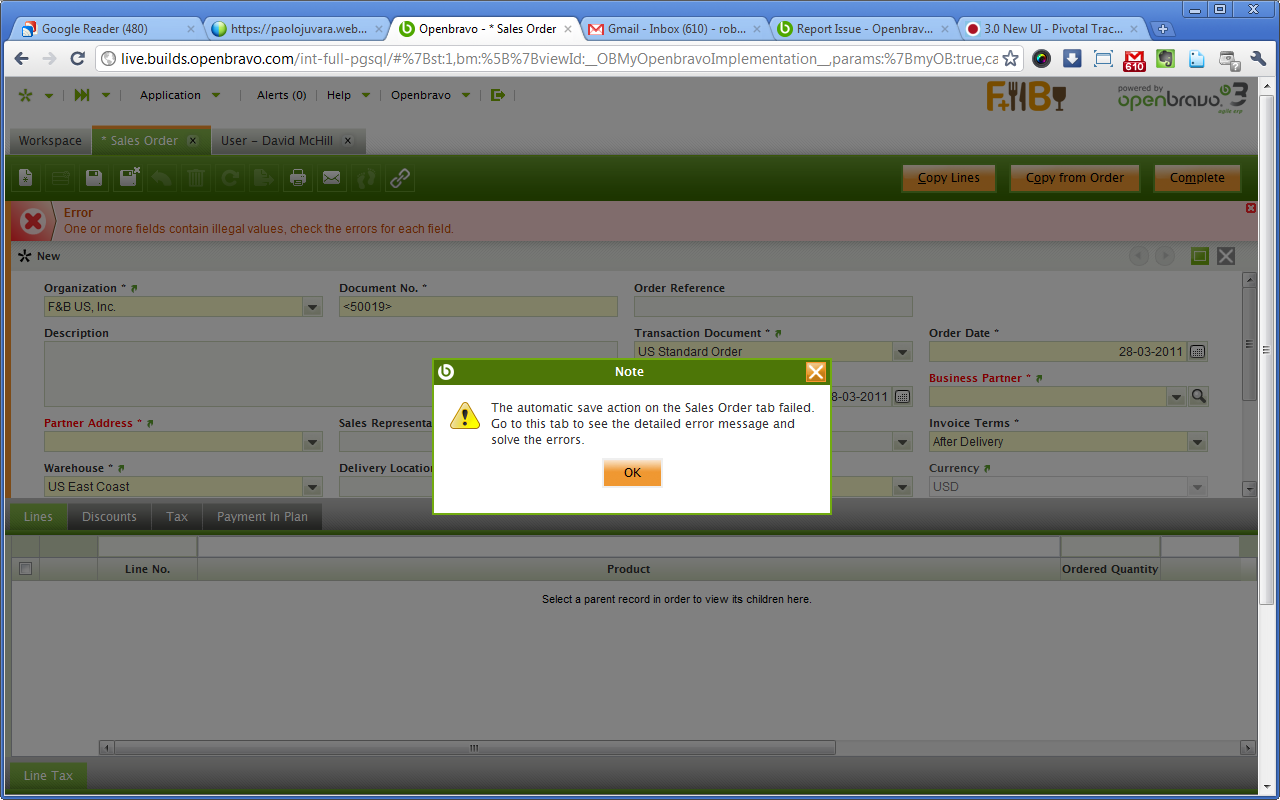Open the Currency dropdown
The width and height of the screenshot is (1280, 800).
coord(1197,487)
